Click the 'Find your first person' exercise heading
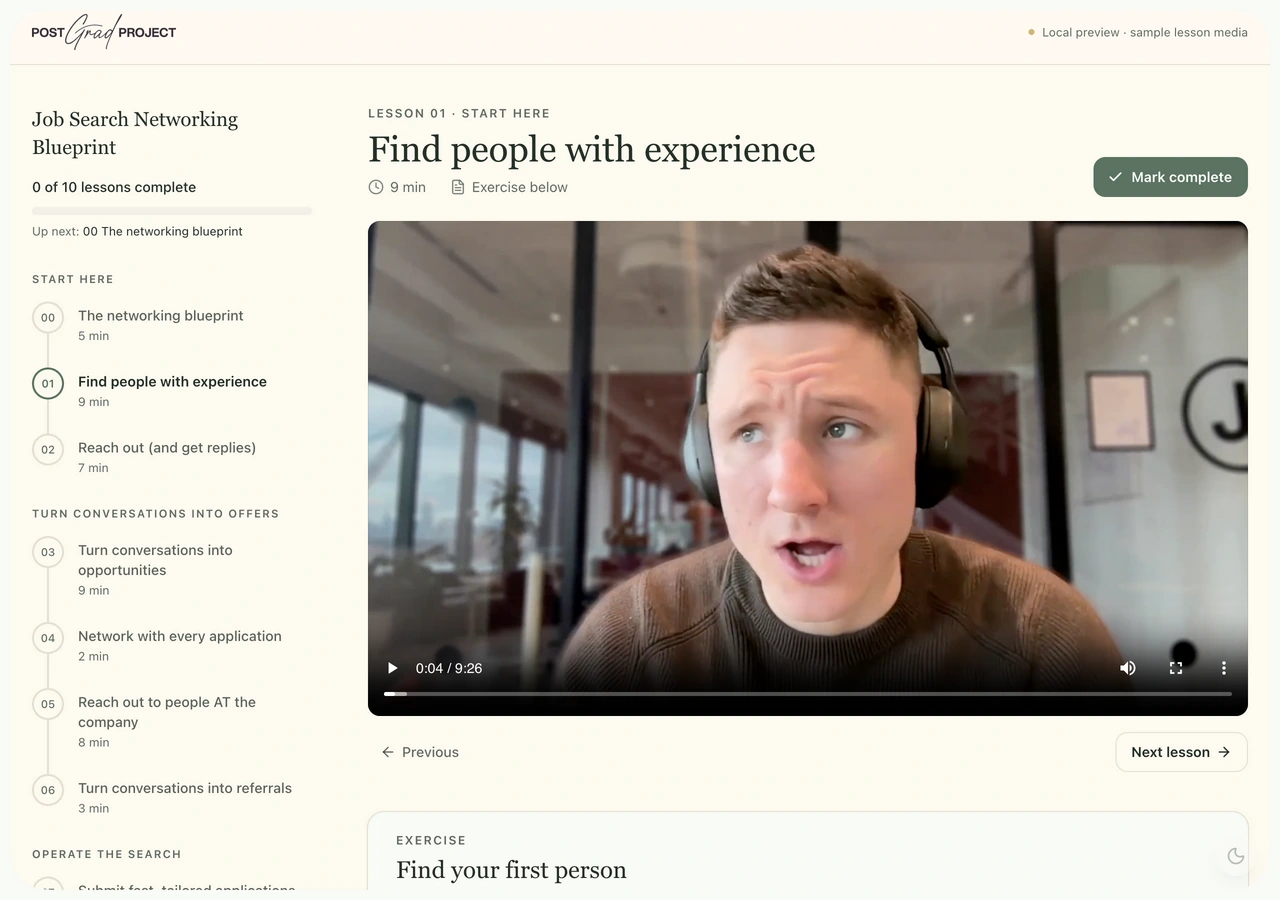 [511, 870]
